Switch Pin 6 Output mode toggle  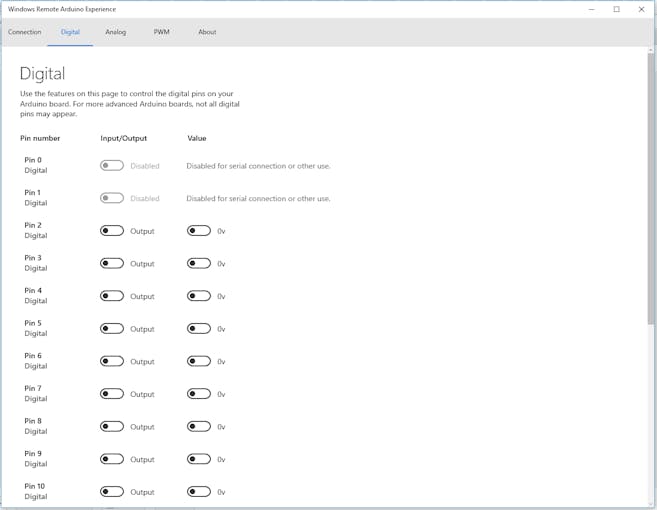(x=112, y=361)
